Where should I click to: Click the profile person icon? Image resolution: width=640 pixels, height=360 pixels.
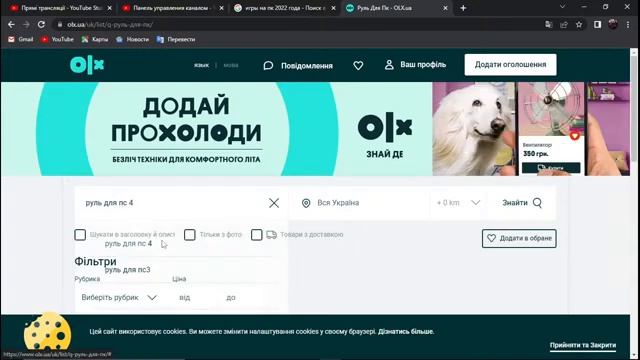point(389,65)
